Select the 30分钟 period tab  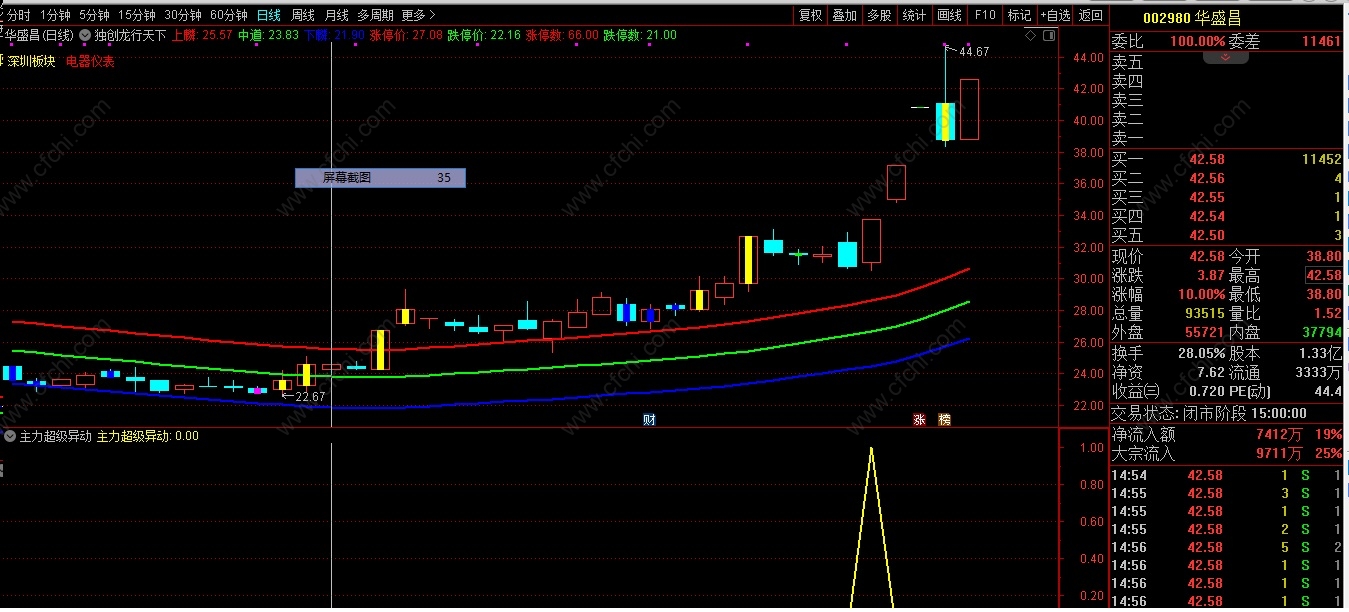(183, 15)
